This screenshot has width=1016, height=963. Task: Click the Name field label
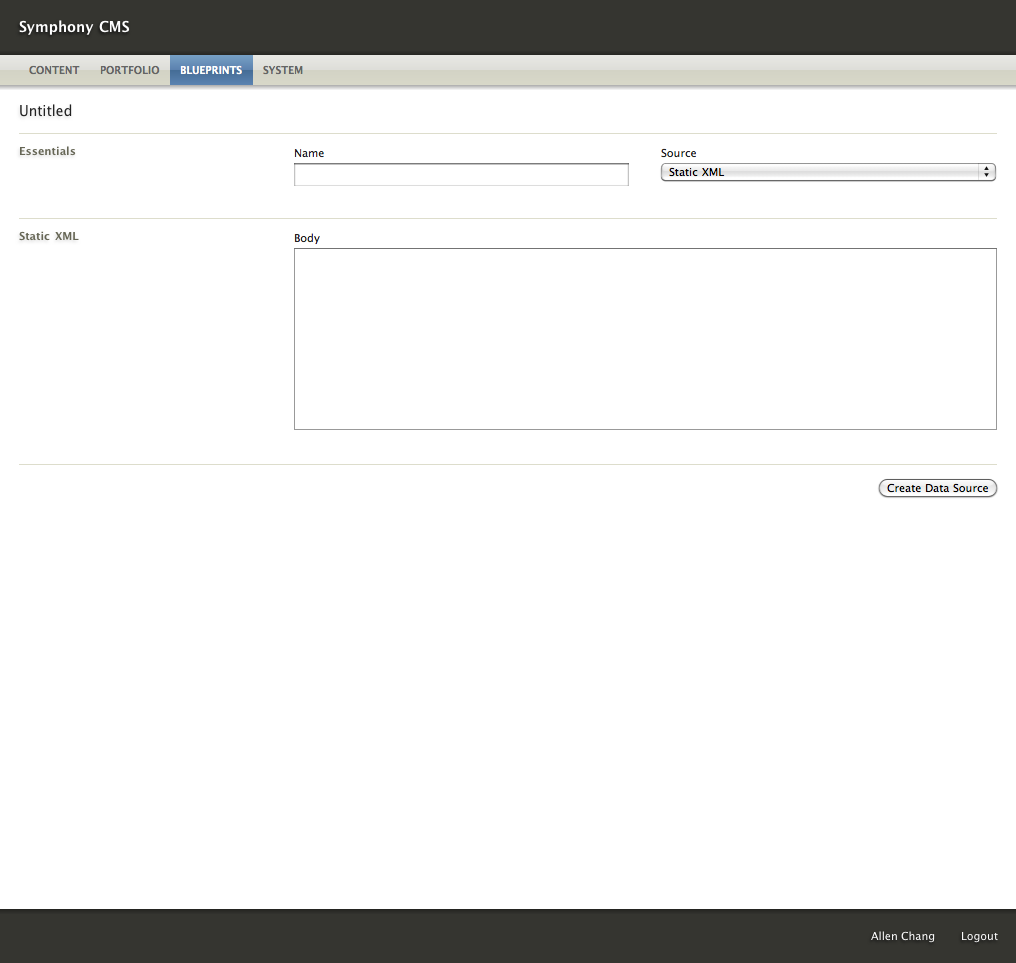tap(309, 153)
